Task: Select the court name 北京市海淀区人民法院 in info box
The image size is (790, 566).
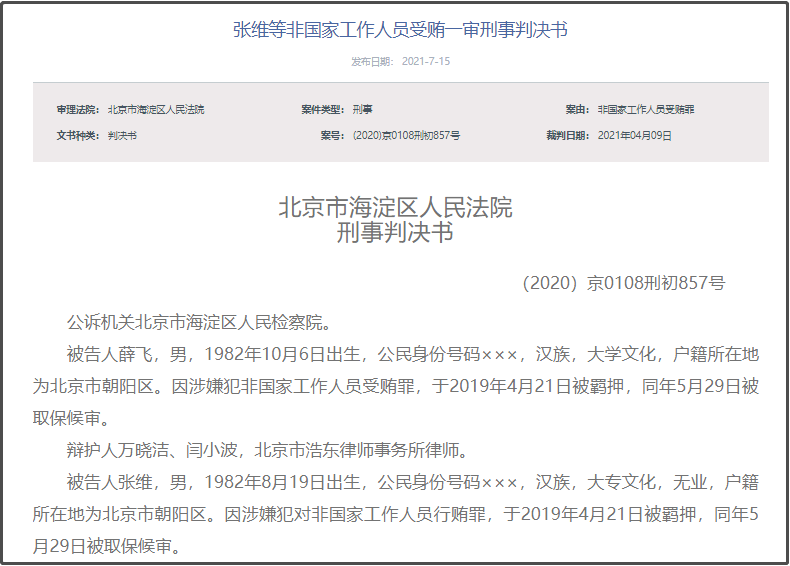Action: [156, 109]
